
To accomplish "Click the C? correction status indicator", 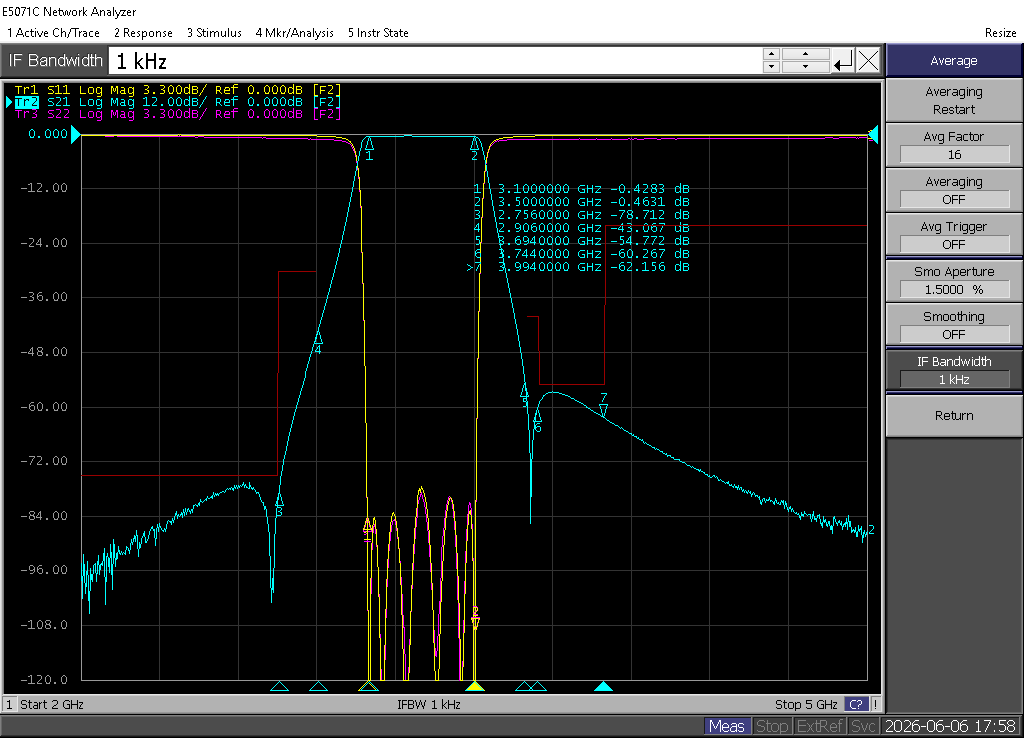I will click(856, 705).
